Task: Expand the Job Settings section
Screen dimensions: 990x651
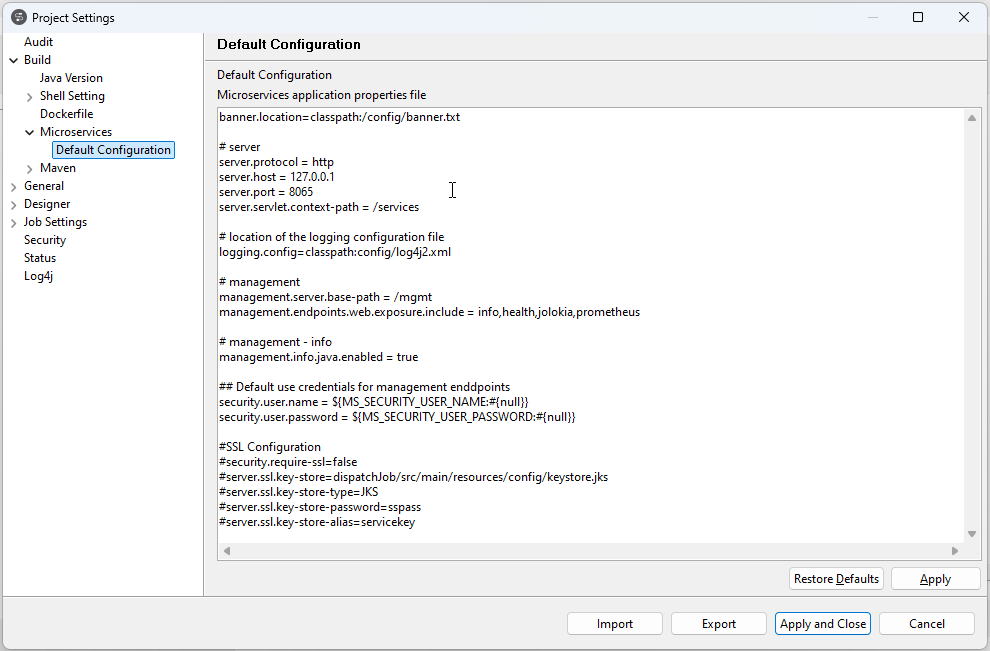Action: (13, 221)
